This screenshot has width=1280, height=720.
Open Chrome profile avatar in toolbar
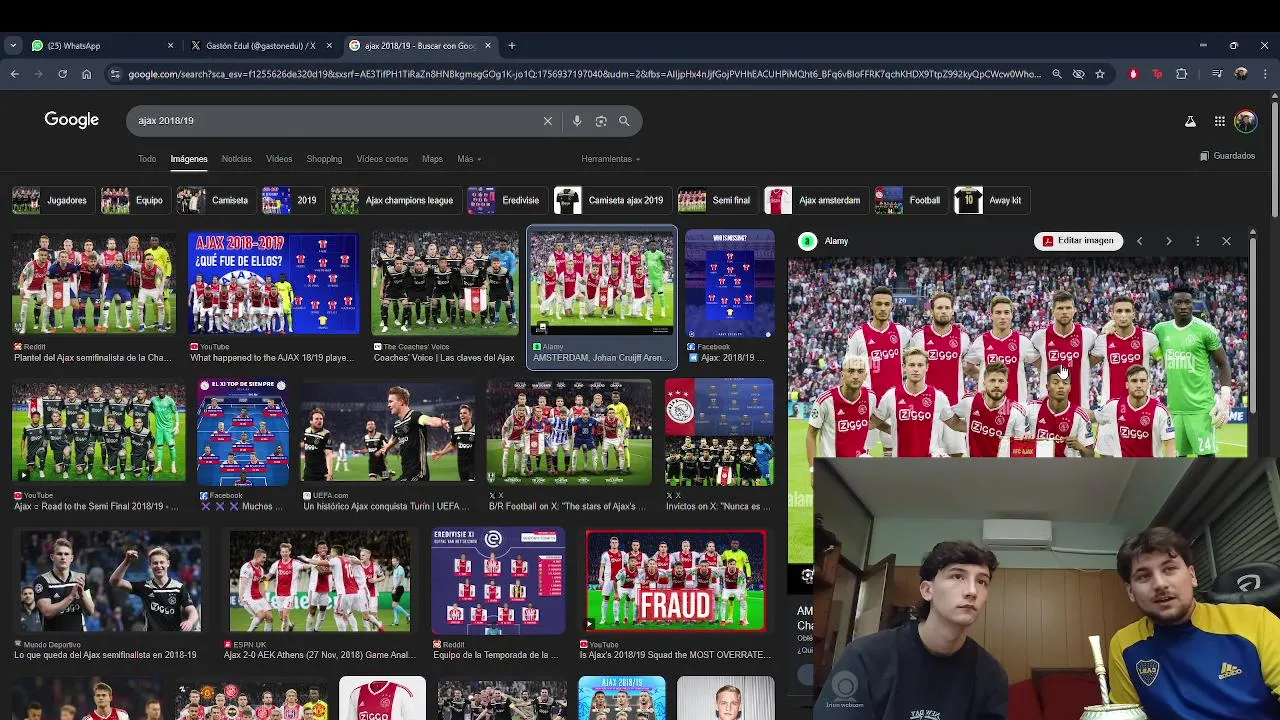(1241, 74)
